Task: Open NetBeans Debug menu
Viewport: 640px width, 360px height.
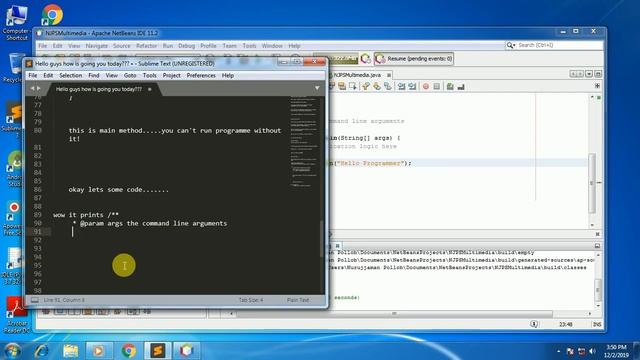Action: pyautogui.click(x=187, y=46)
